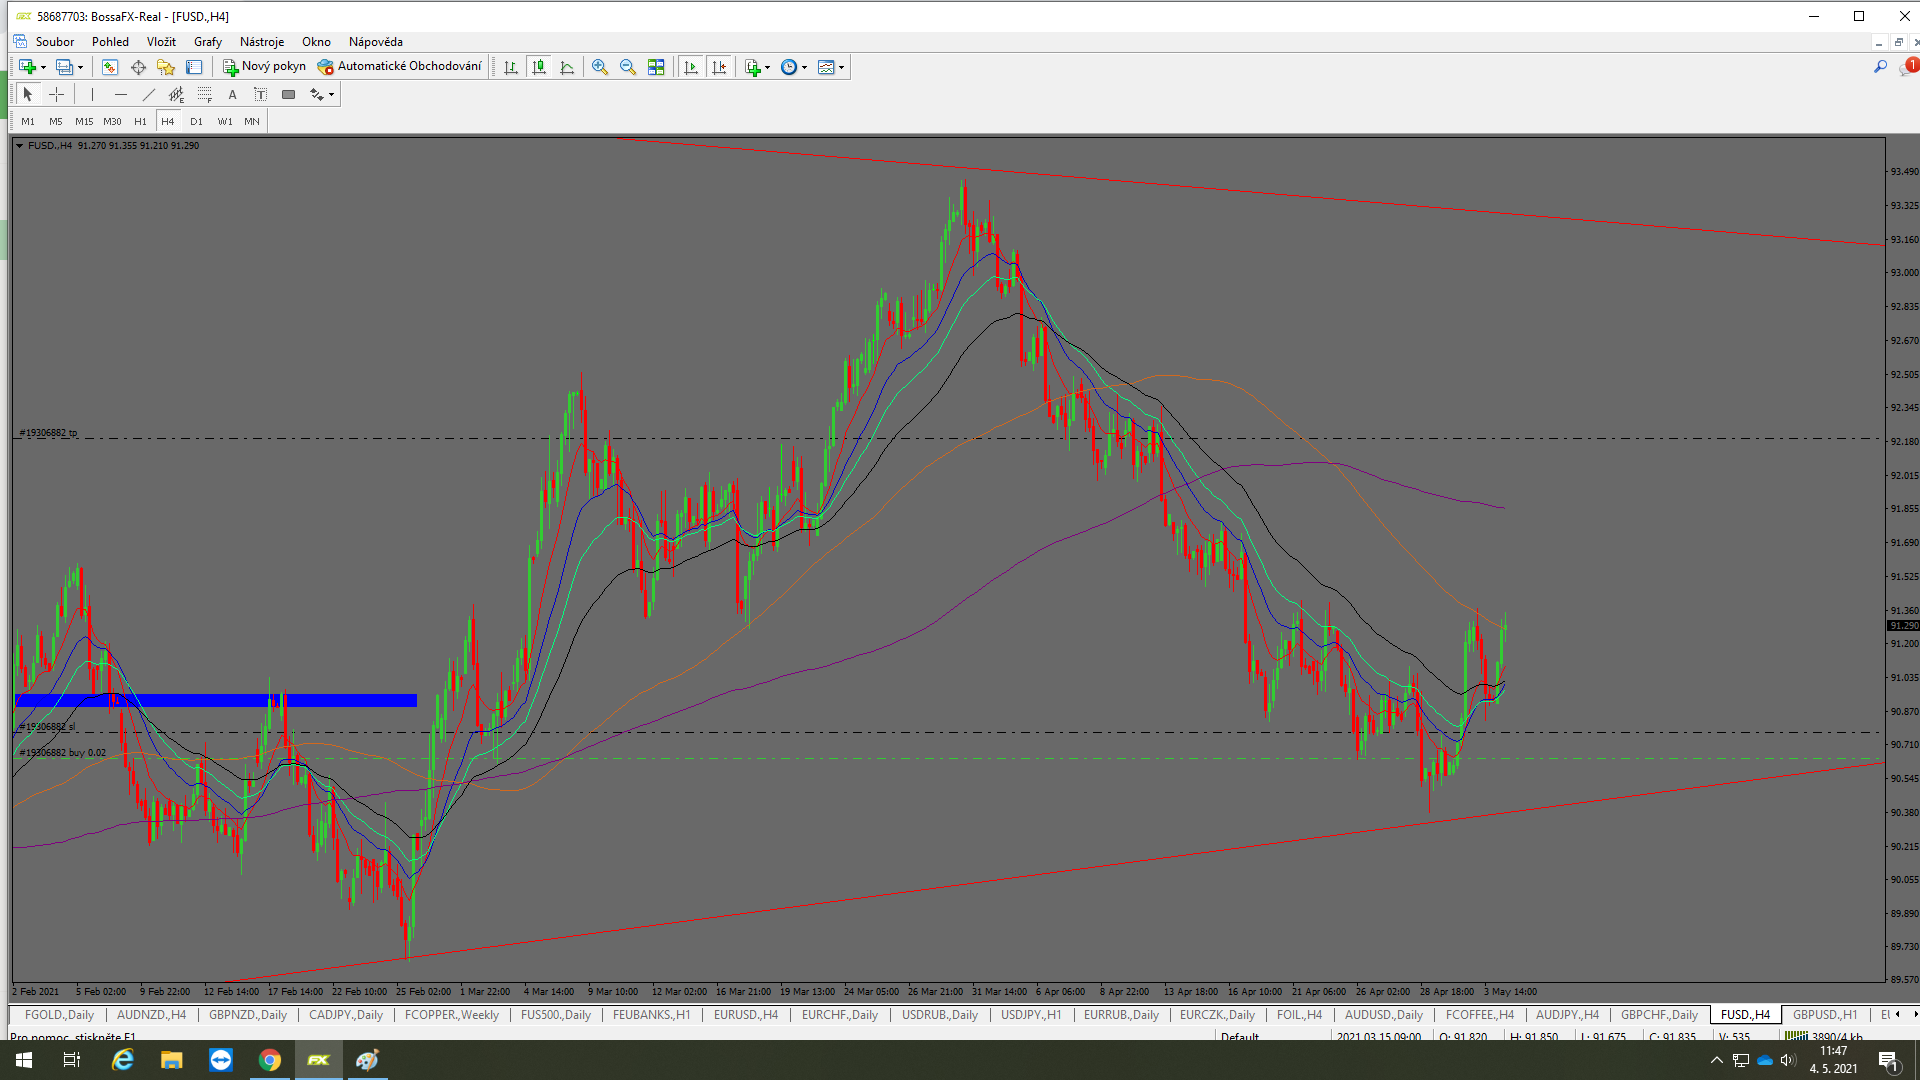Open the Nástroje menu
This screenshot has height=1080, width=1920.
click(x=262, y=41)
